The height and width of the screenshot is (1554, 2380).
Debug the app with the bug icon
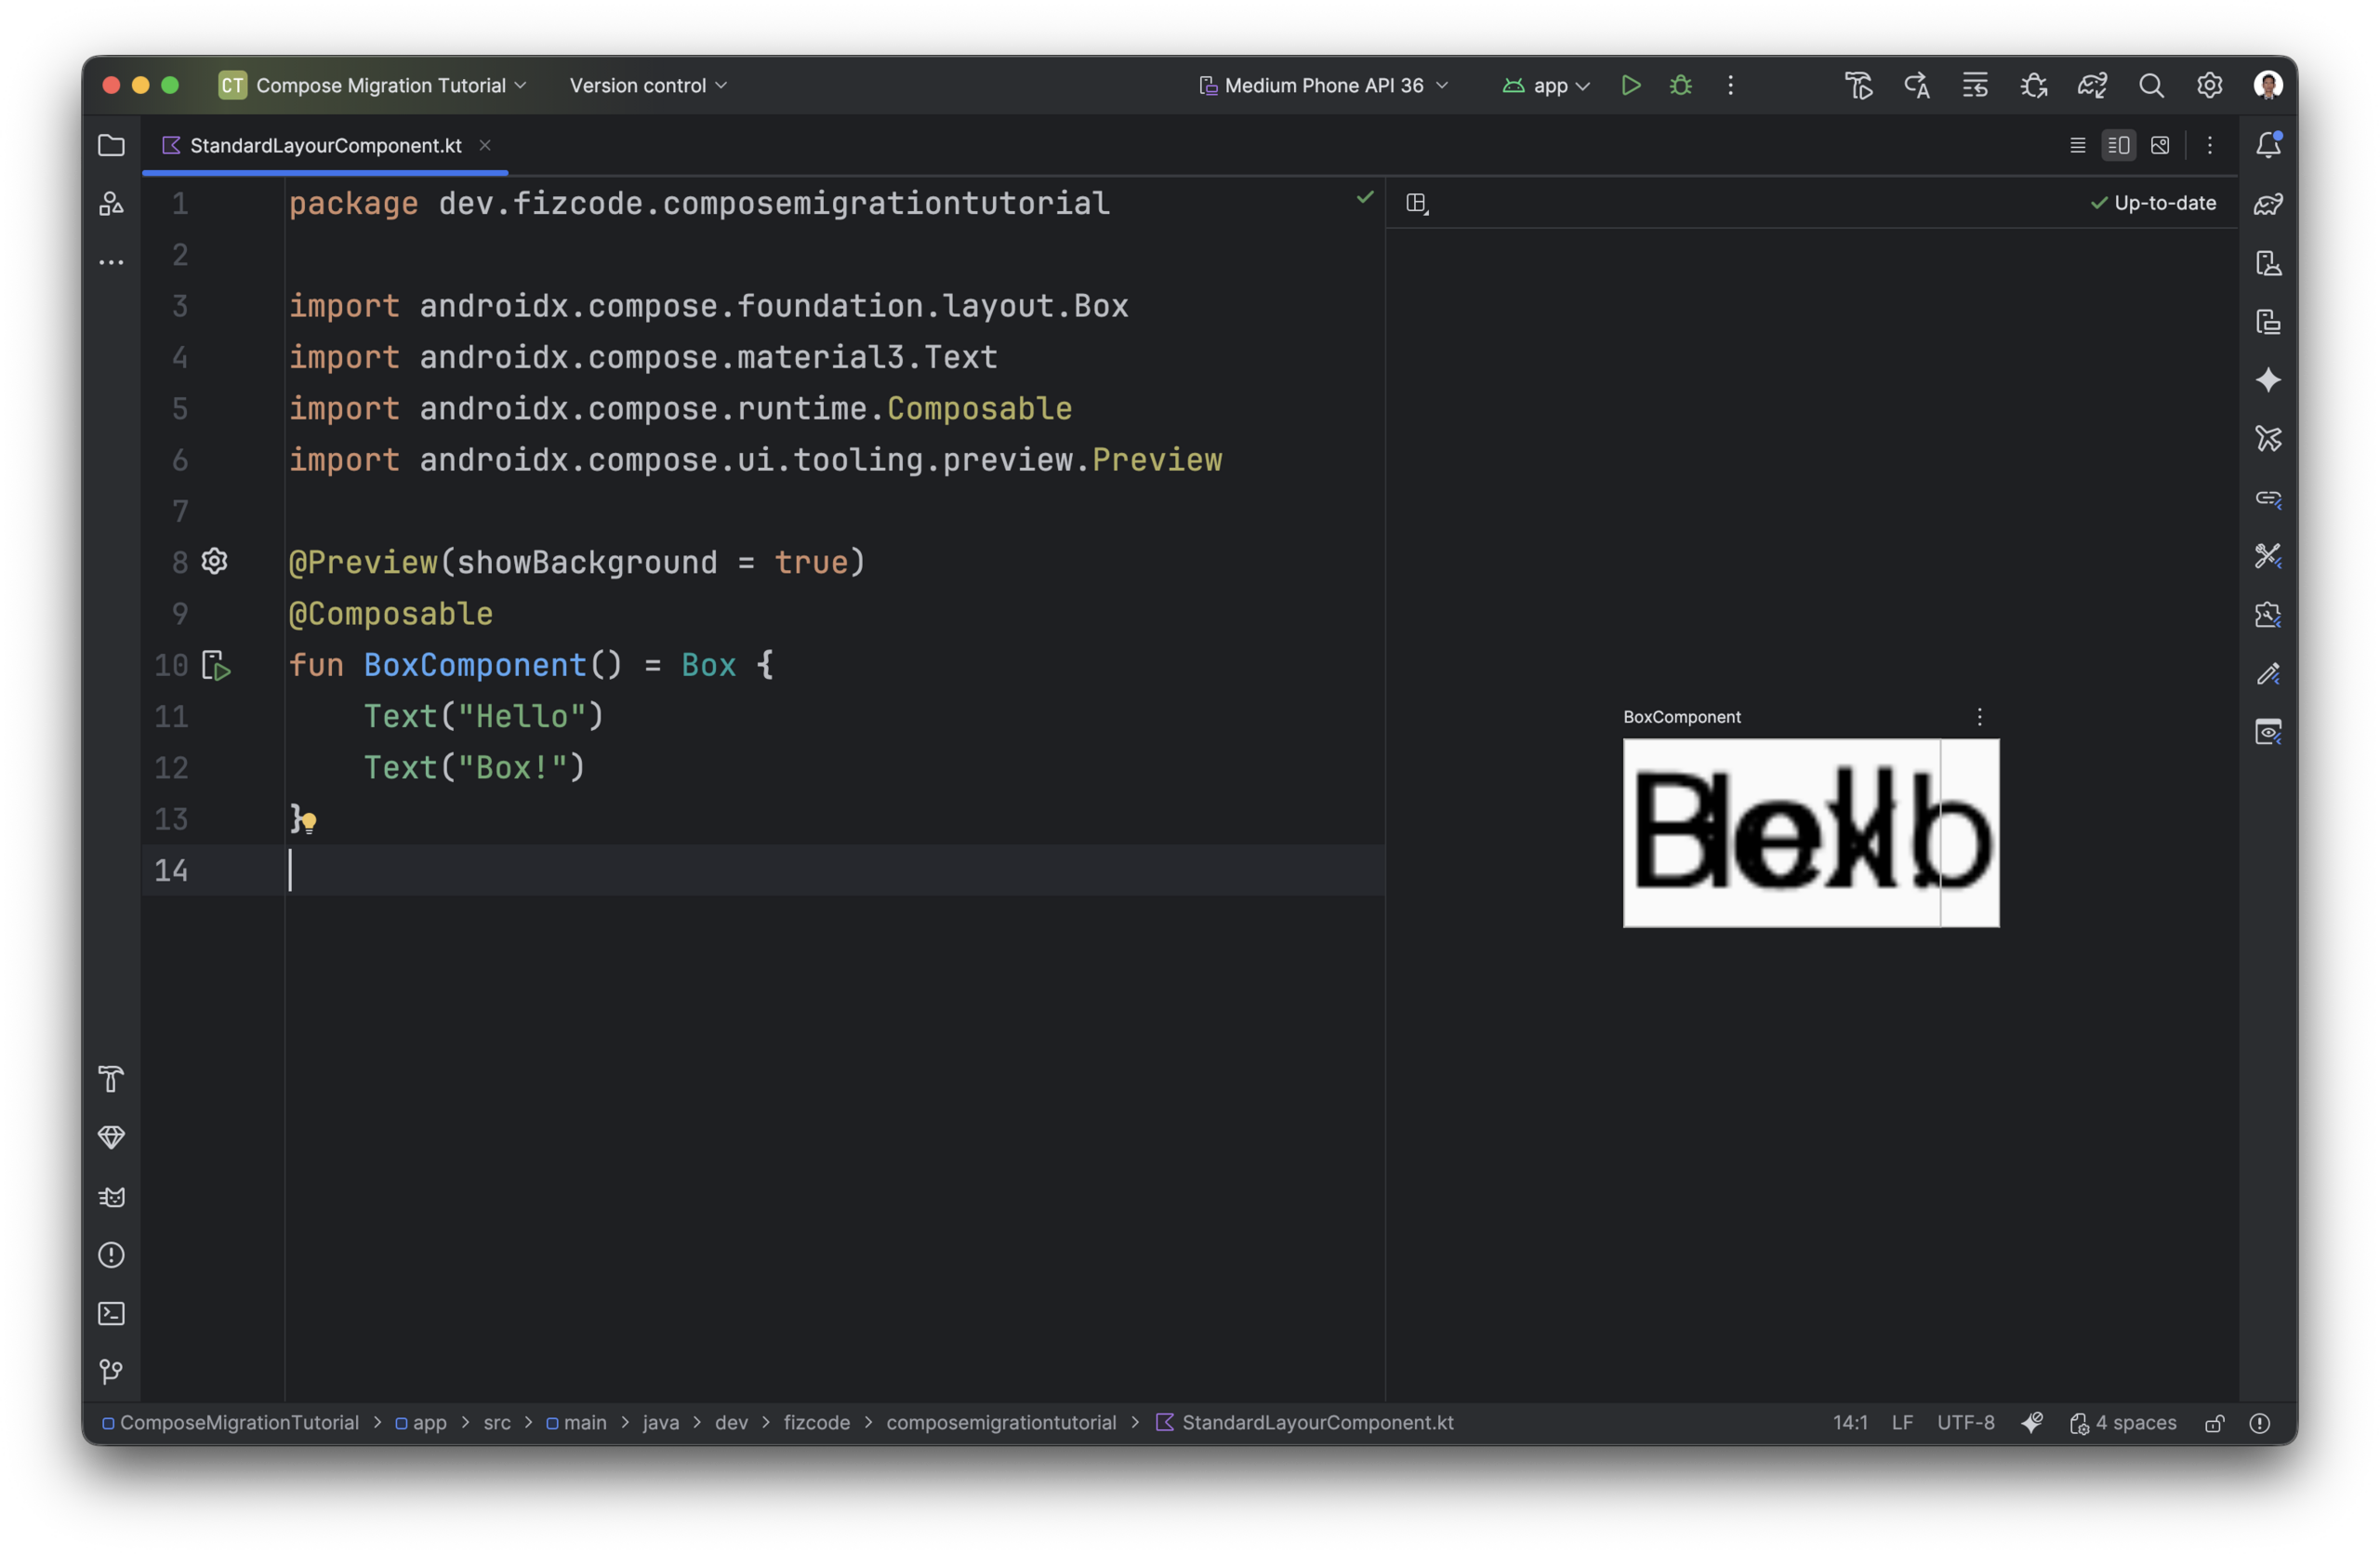[x=1681, y=85]
